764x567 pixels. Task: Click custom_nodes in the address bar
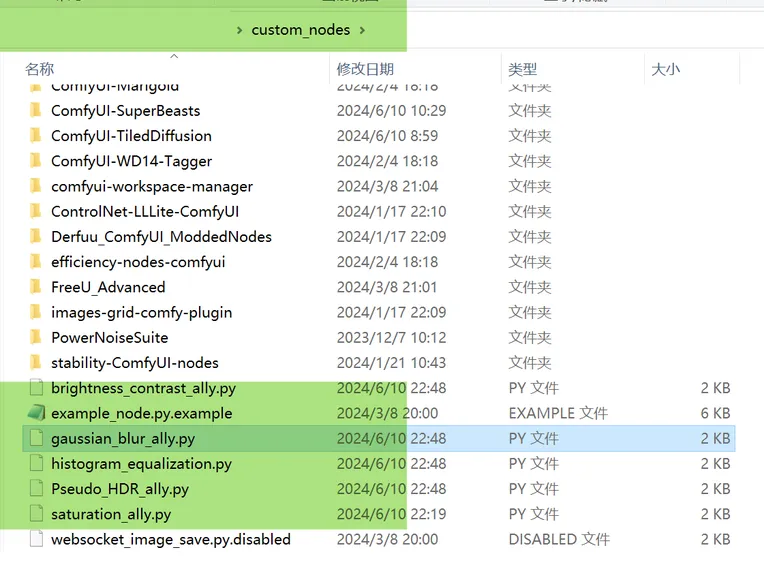click(x=300, y=30)
